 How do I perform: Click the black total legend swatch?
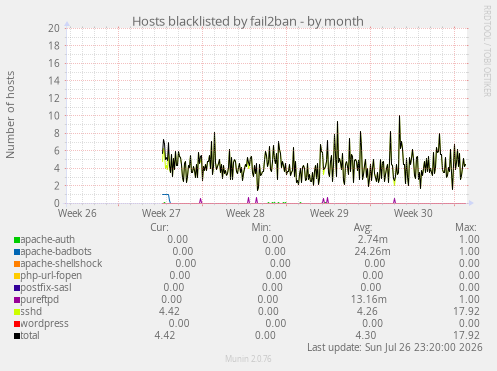17,336
